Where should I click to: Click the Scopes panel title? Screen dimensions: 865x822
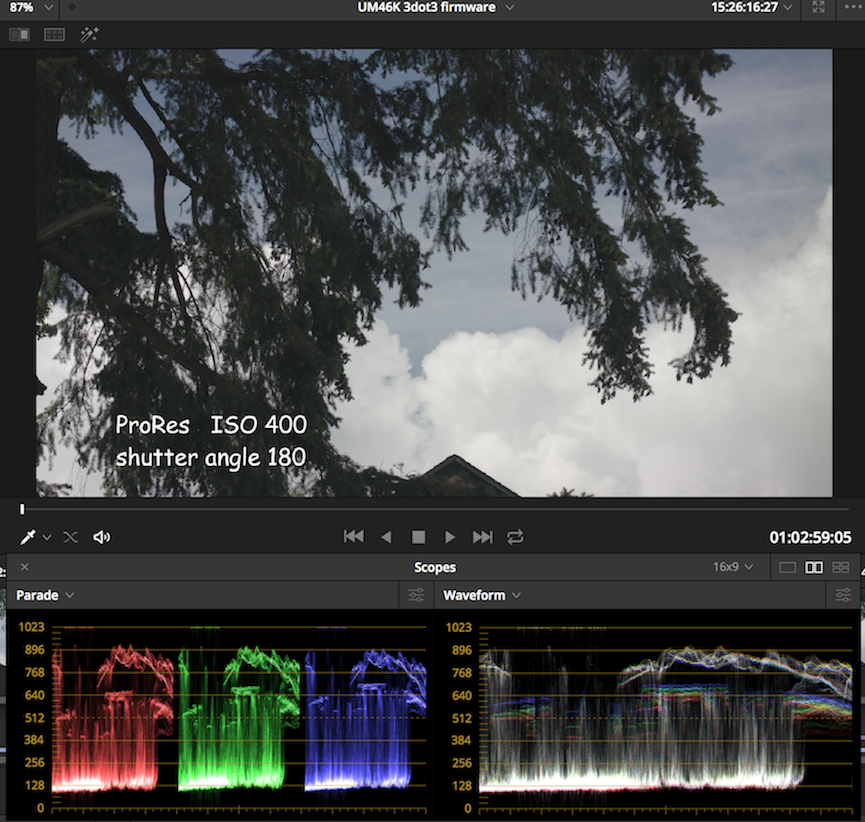coord(435,567)
